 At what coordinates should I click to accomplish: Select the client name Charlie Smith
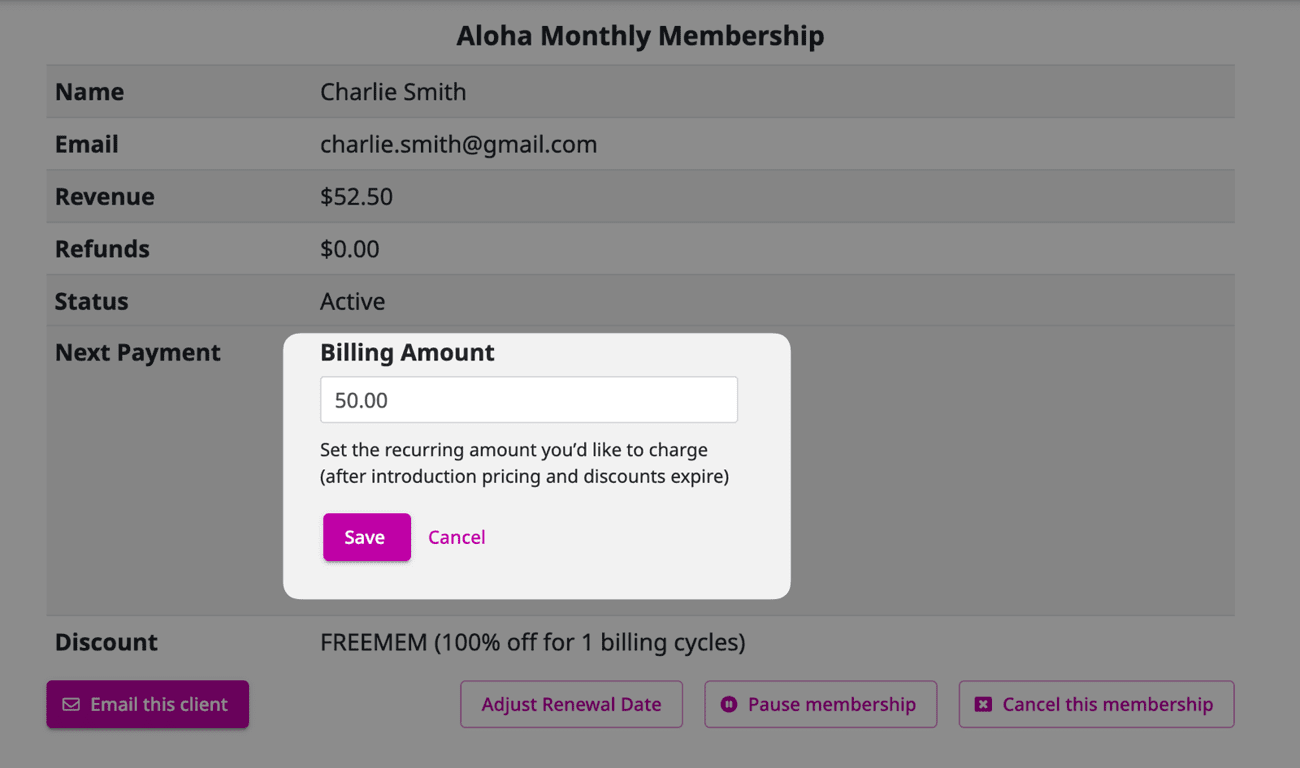point(393,92)
